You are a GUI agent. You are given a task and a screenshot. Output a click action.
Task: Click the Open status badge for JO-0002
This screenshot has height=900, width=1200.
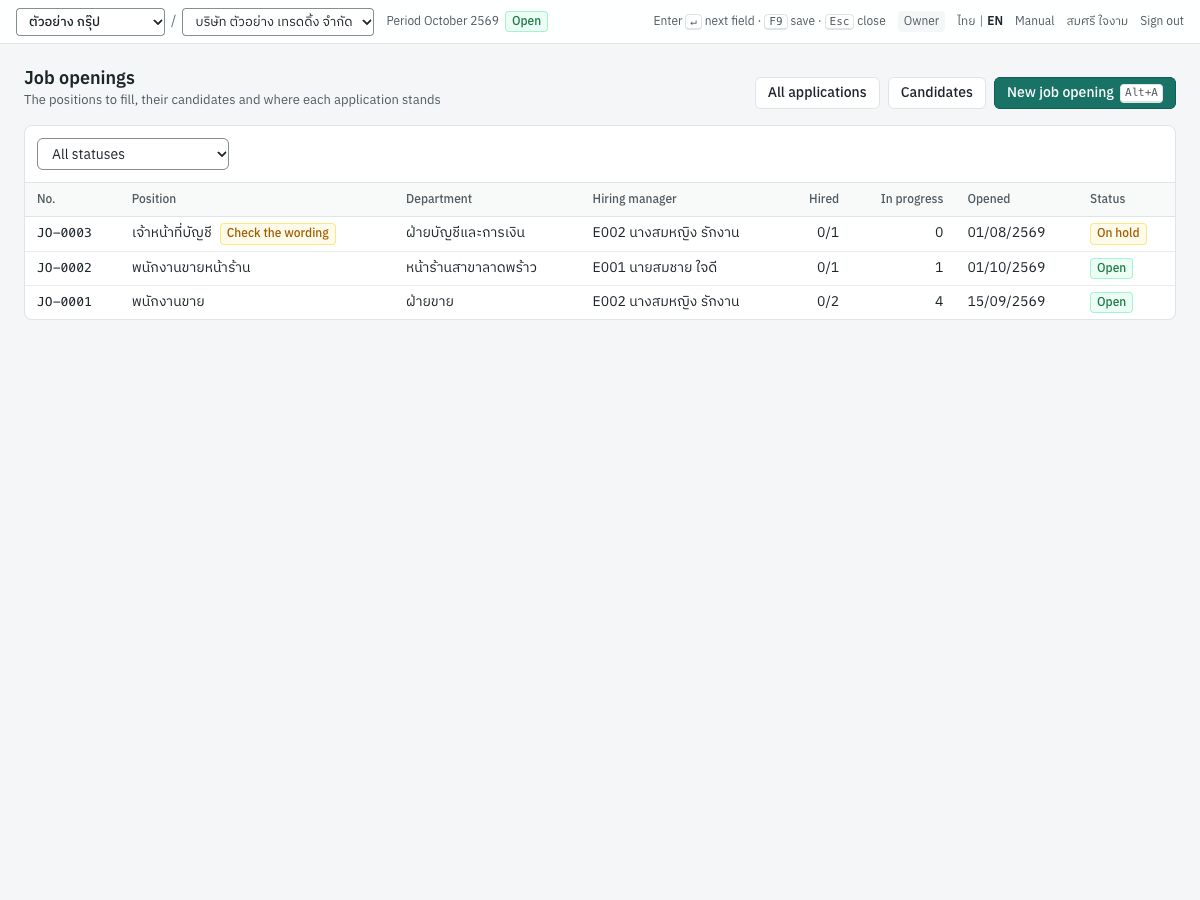tap(1111, 268)
